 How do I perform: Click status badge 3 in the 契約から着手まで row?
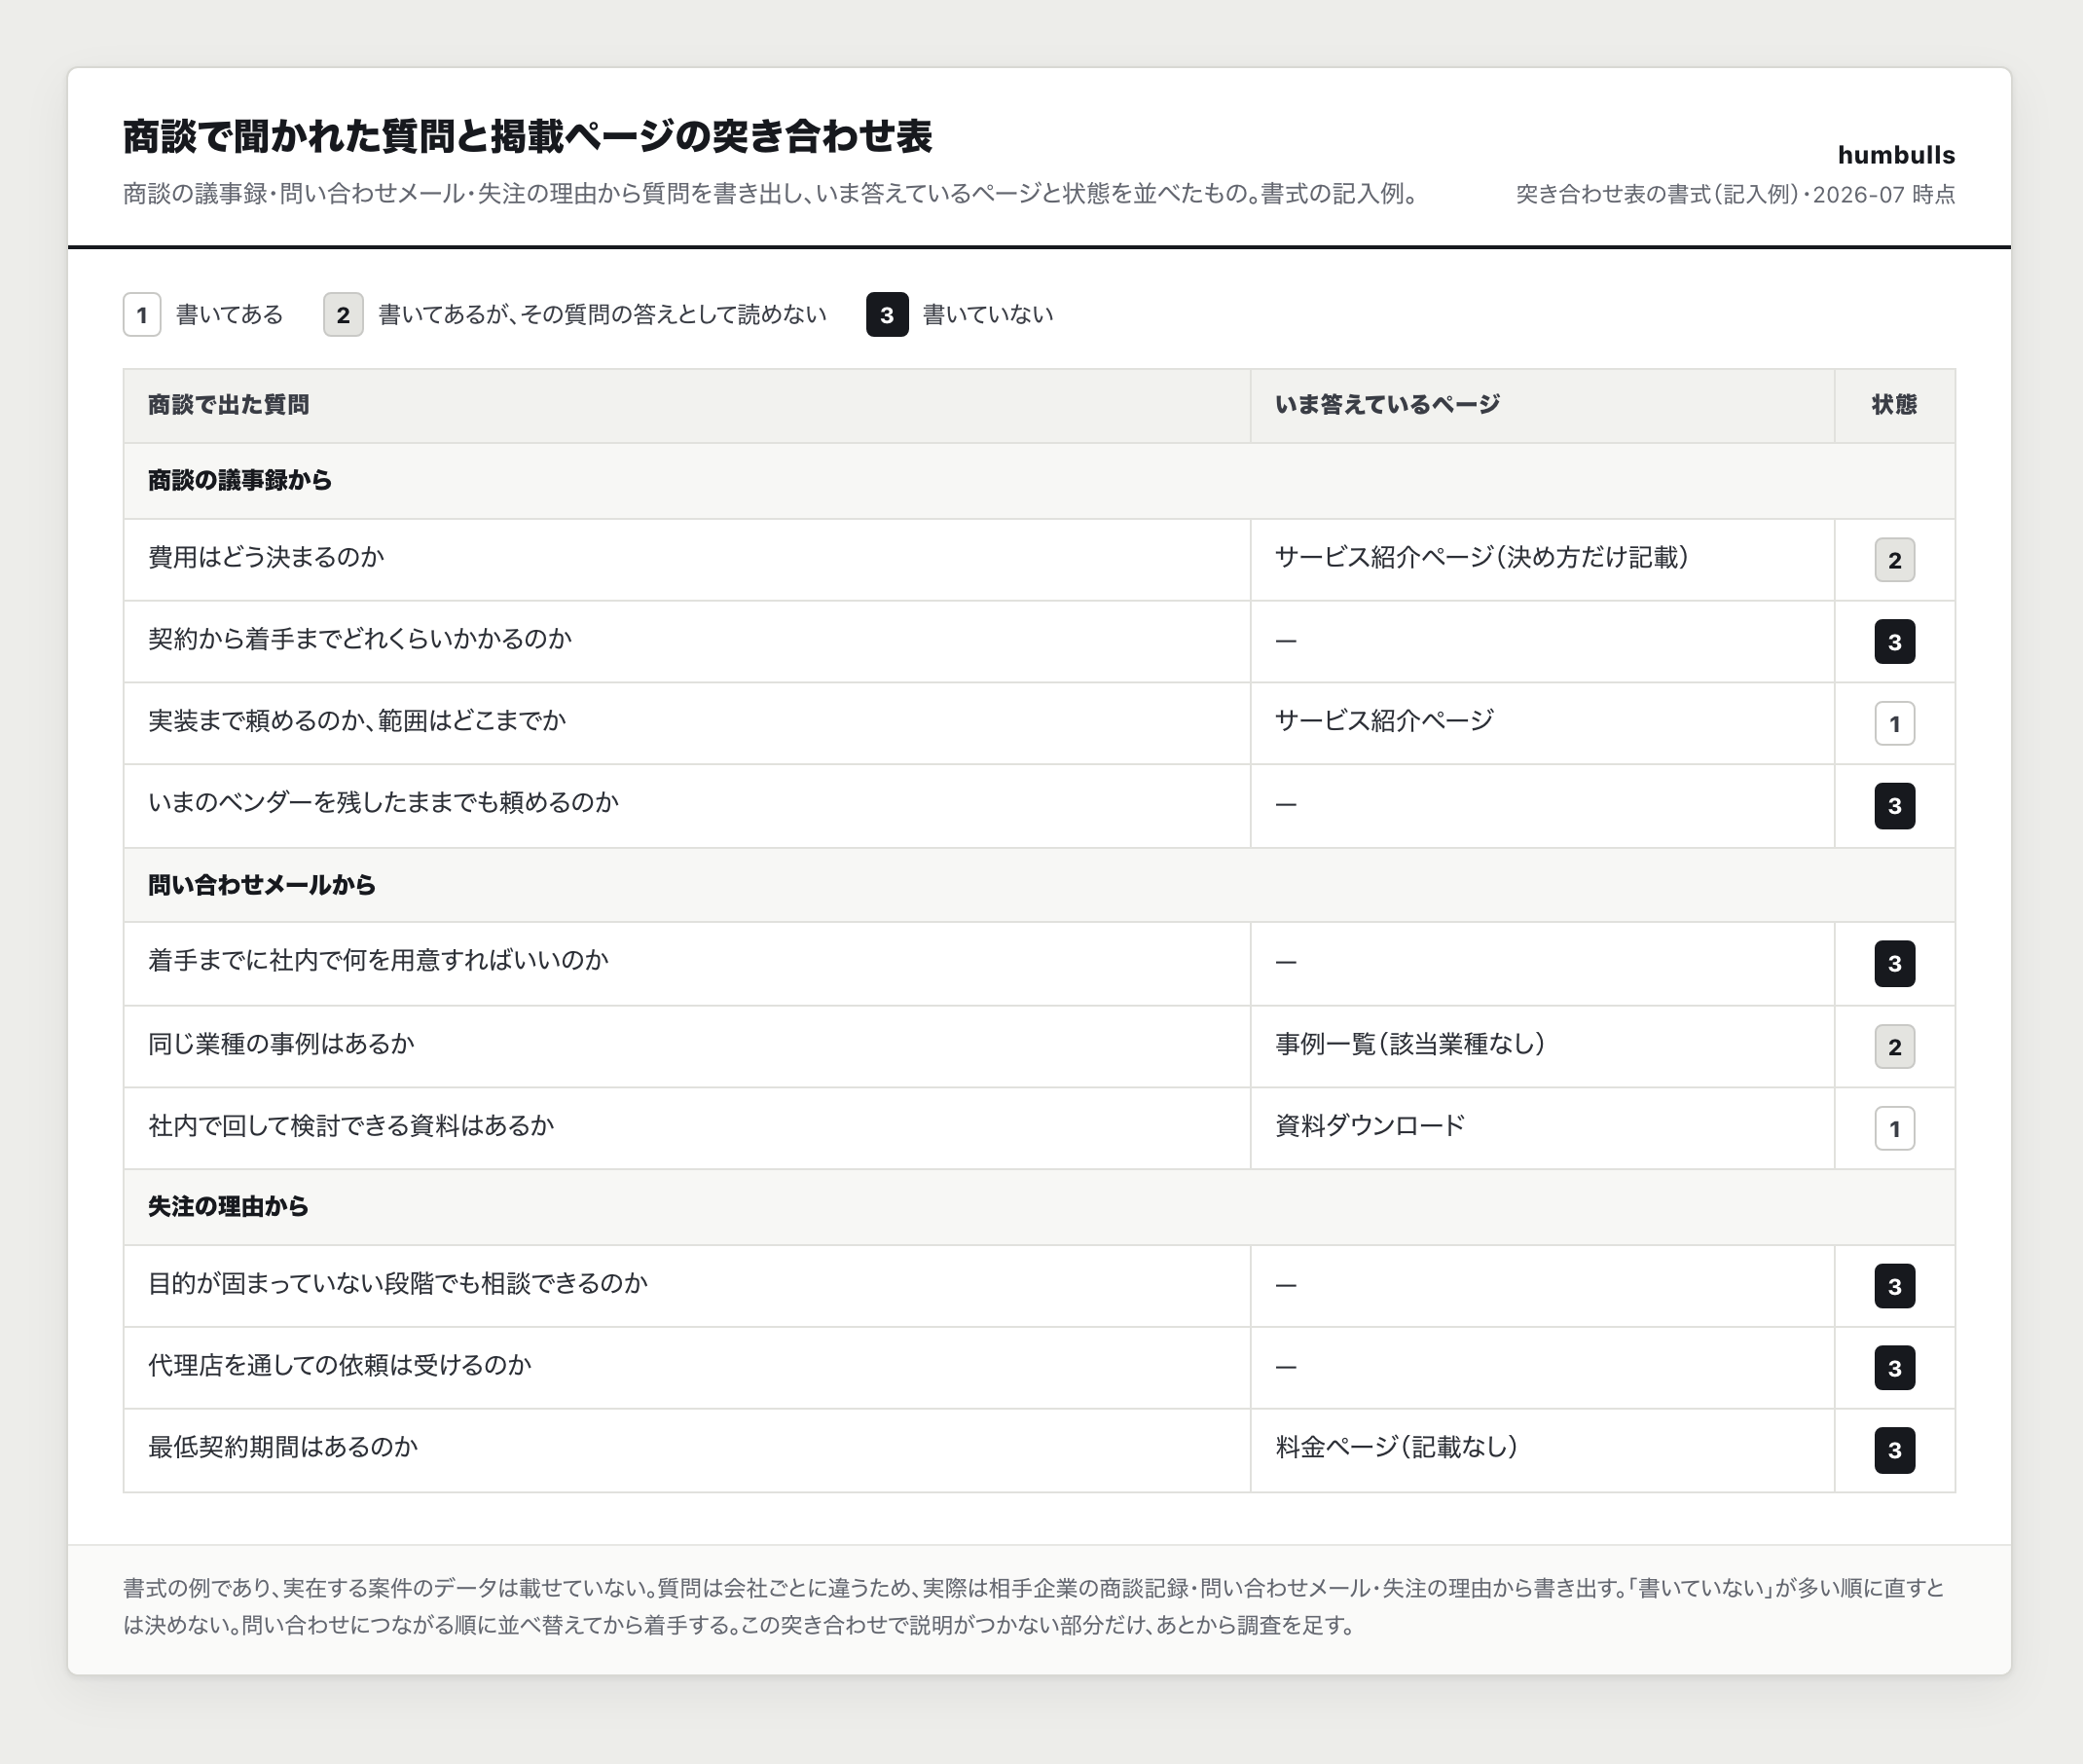point(1894,642)
